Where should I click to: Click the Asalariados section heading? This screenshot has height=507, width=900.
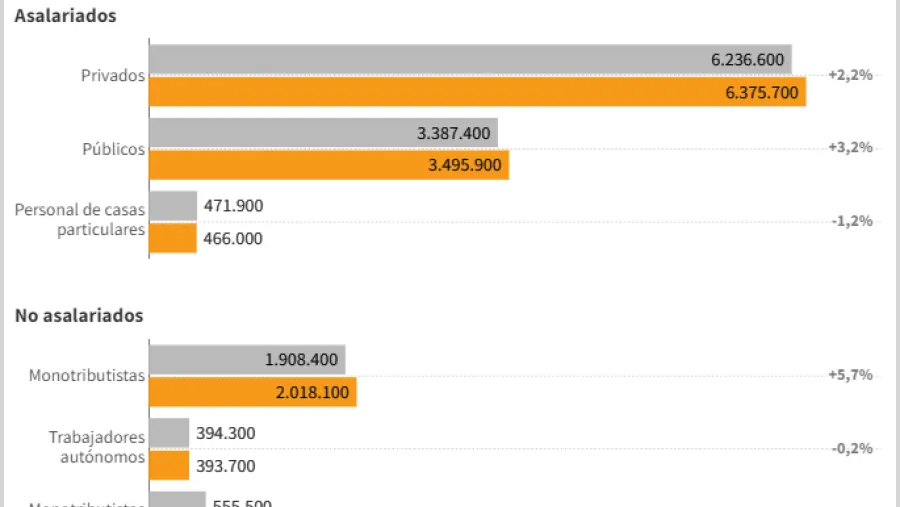pos(65,16)
